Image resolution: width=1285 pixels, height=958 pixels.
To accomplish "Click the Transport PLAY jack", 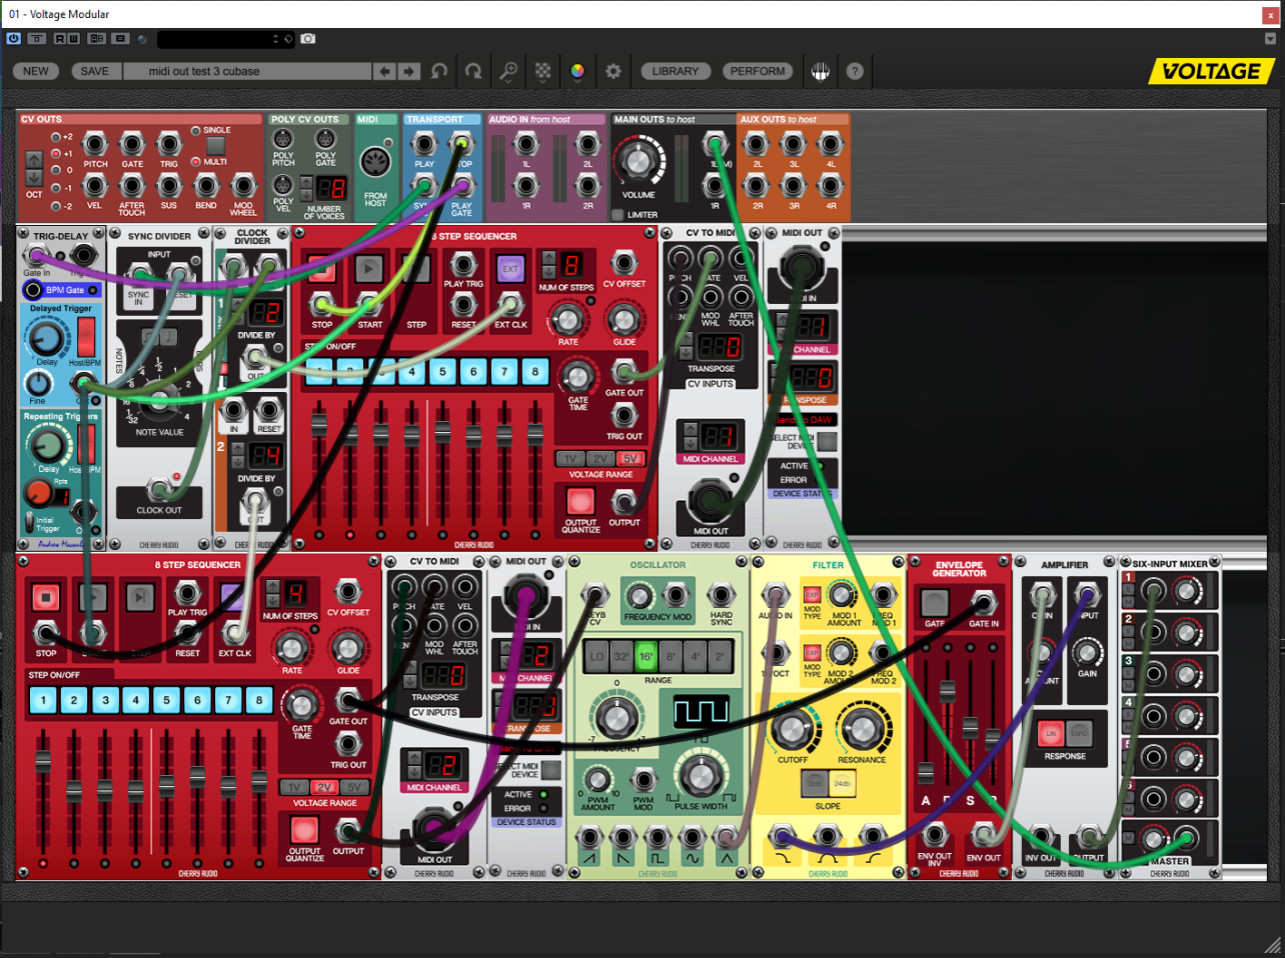I will [425, 144].
